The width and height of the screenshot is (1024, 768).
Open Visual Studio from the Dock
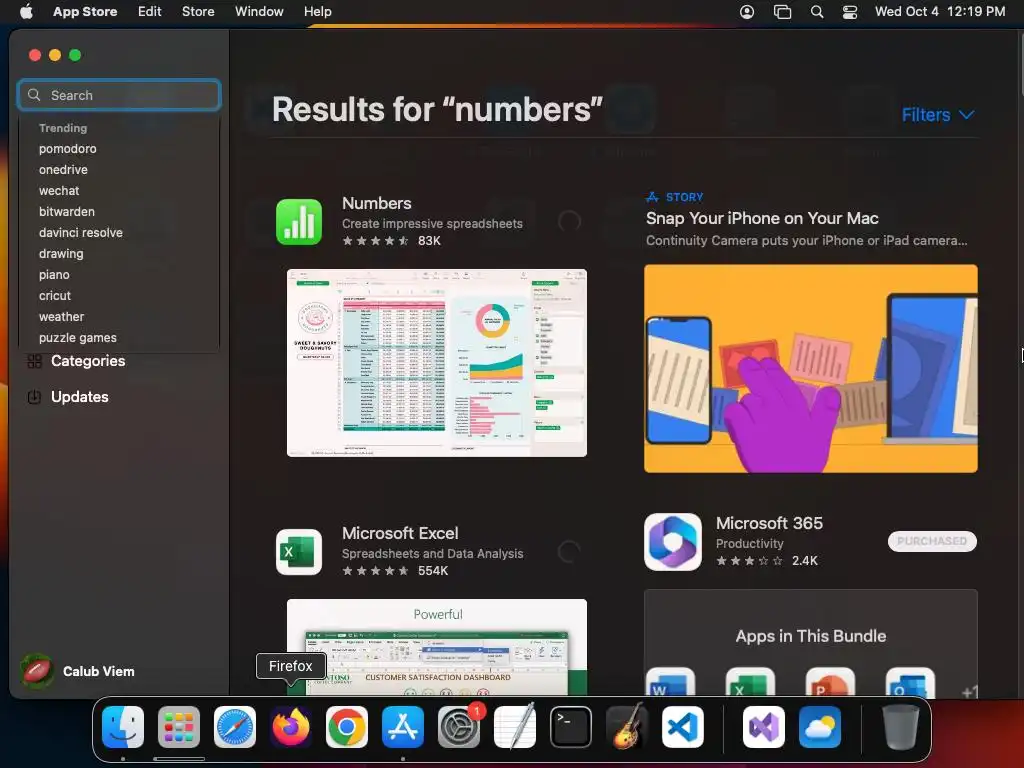click(763, 727)
